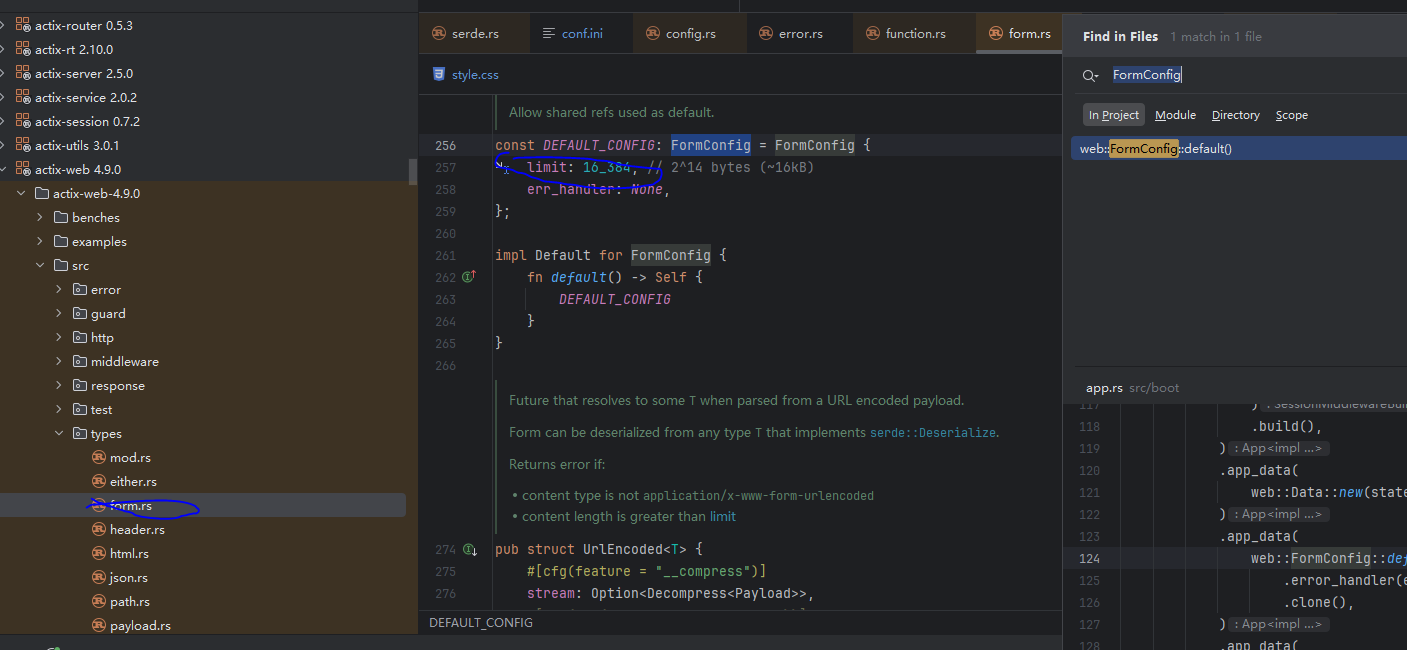Image resolution: width=1407 pixels, height=650 pixels.
Task: Click 'DEFAULT_CONFIG' on line 263
Action: (x=615, y=300)
